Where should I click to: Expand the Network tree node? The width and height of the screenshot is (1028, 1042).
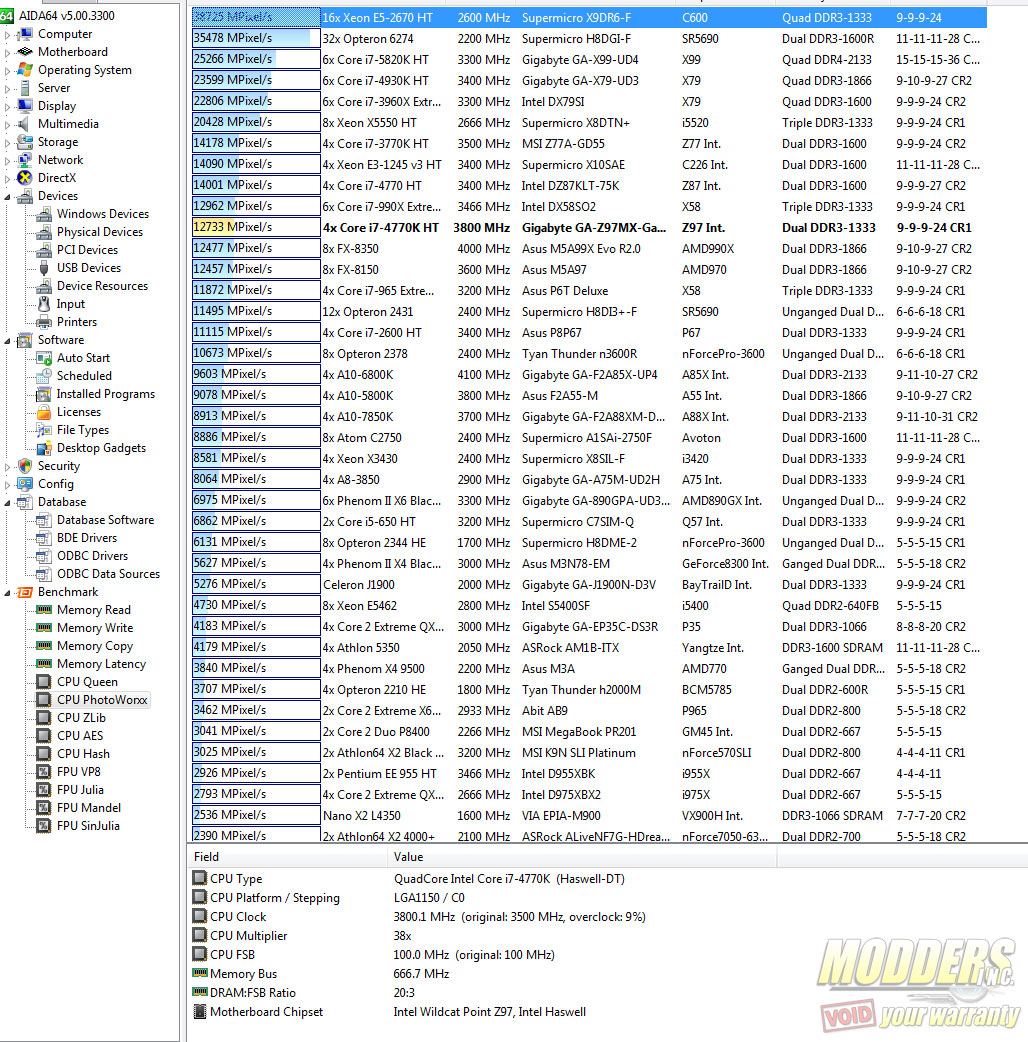tap(7, 159)
